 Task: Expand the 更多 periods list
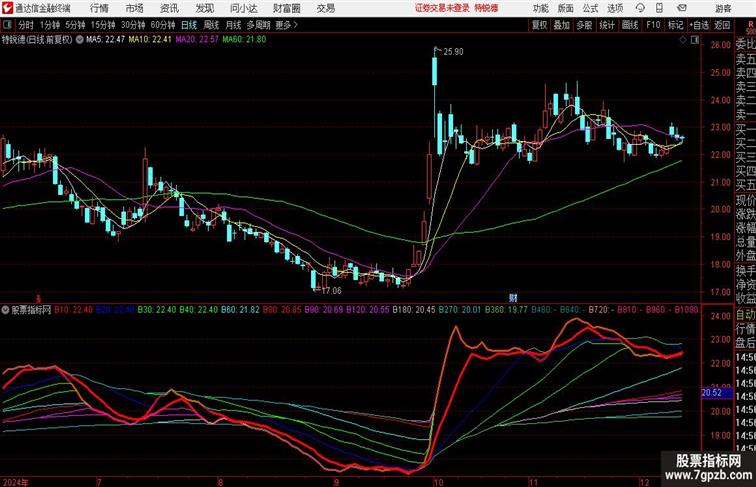(286, 25)
